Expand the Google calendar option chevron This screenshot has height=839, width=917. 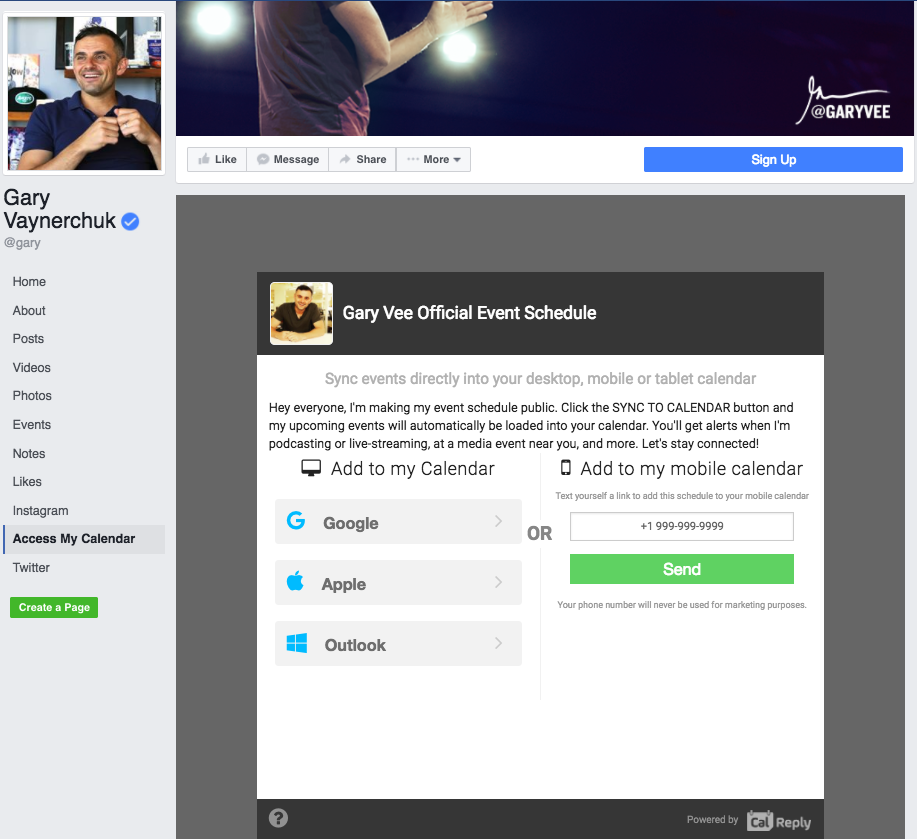(498, 521)
